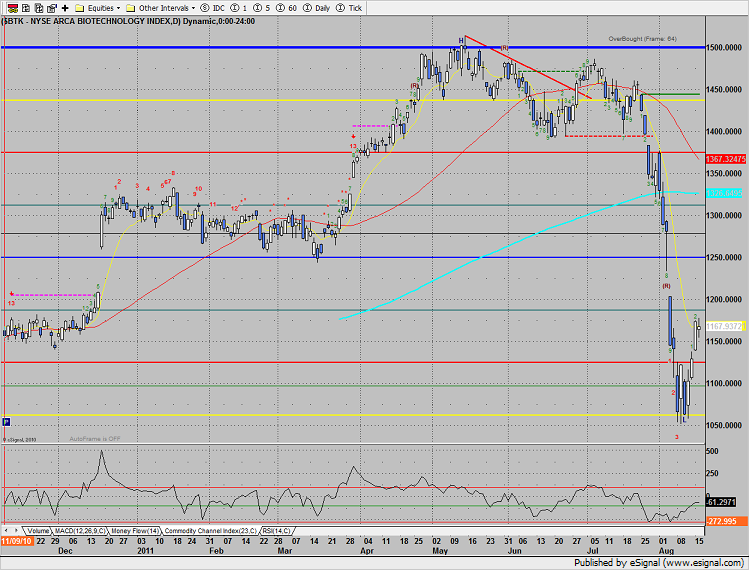Open the Other Intervals dropdown
Viewport: 749px width, 570px height.
[193, 8]
